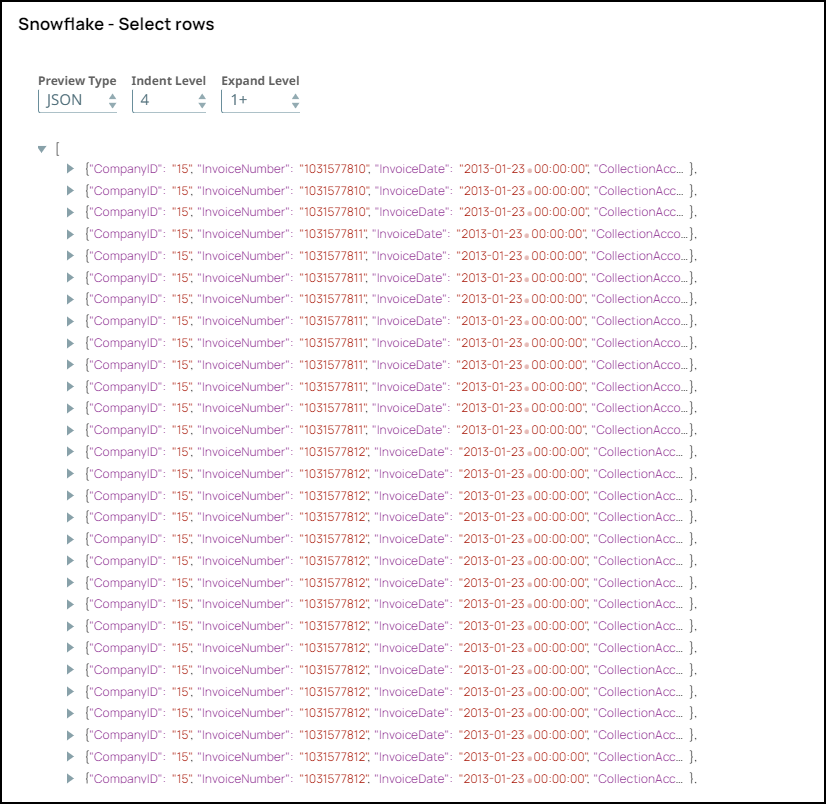Screen dimensions: 826x804
Task: Open the Expand Level dropdown showing 1+
Action: (x=260, y=100)
